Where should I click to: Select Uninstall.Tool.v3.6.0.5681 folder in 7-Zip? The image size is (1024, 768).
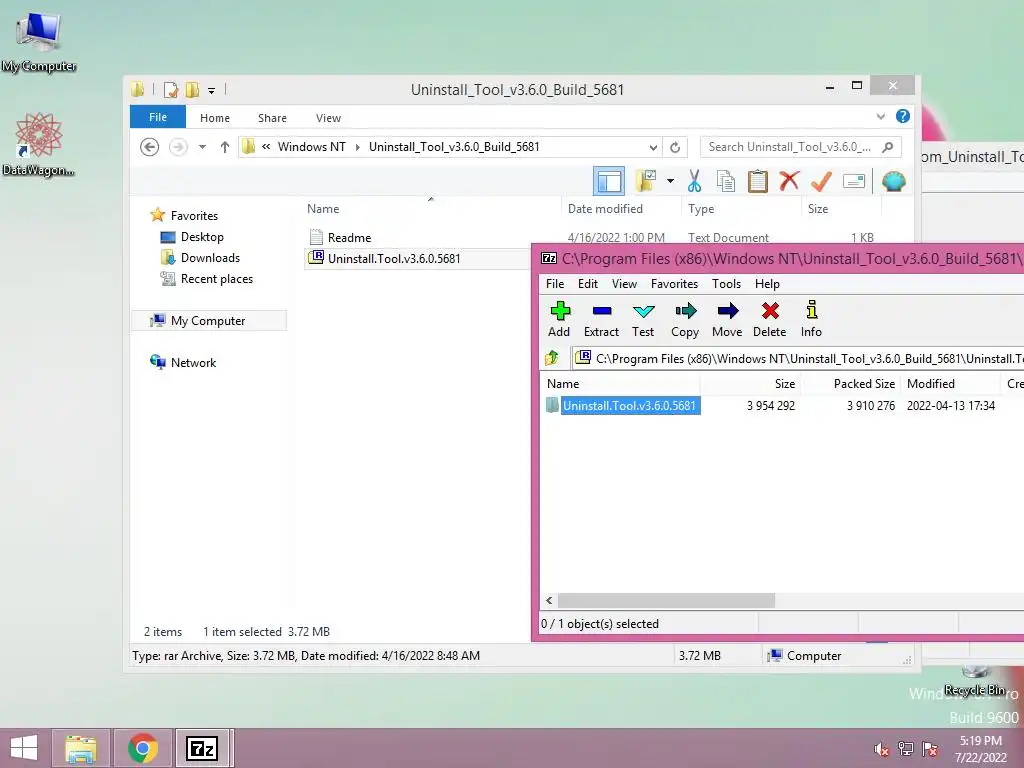pyautogui.click(x=630, y=406)
